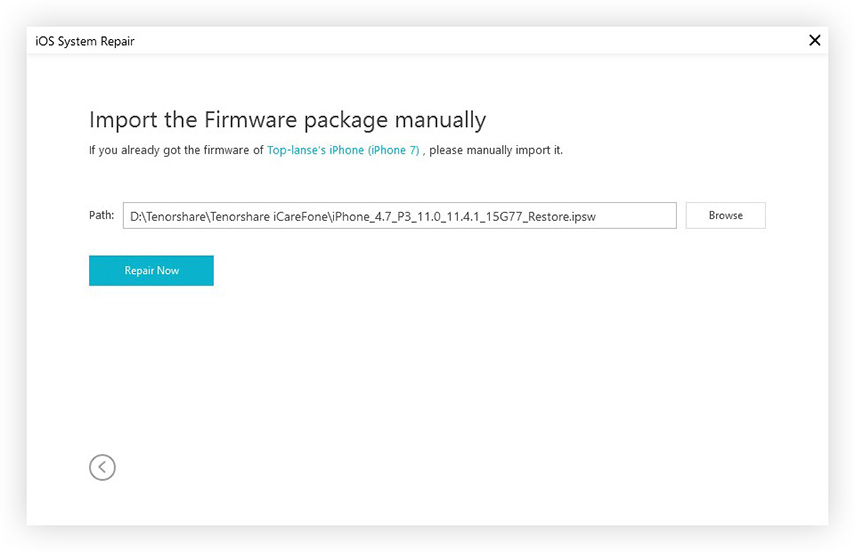Click the Path: label beside the field
The image size is (855, 552).
tap(101, 215)
